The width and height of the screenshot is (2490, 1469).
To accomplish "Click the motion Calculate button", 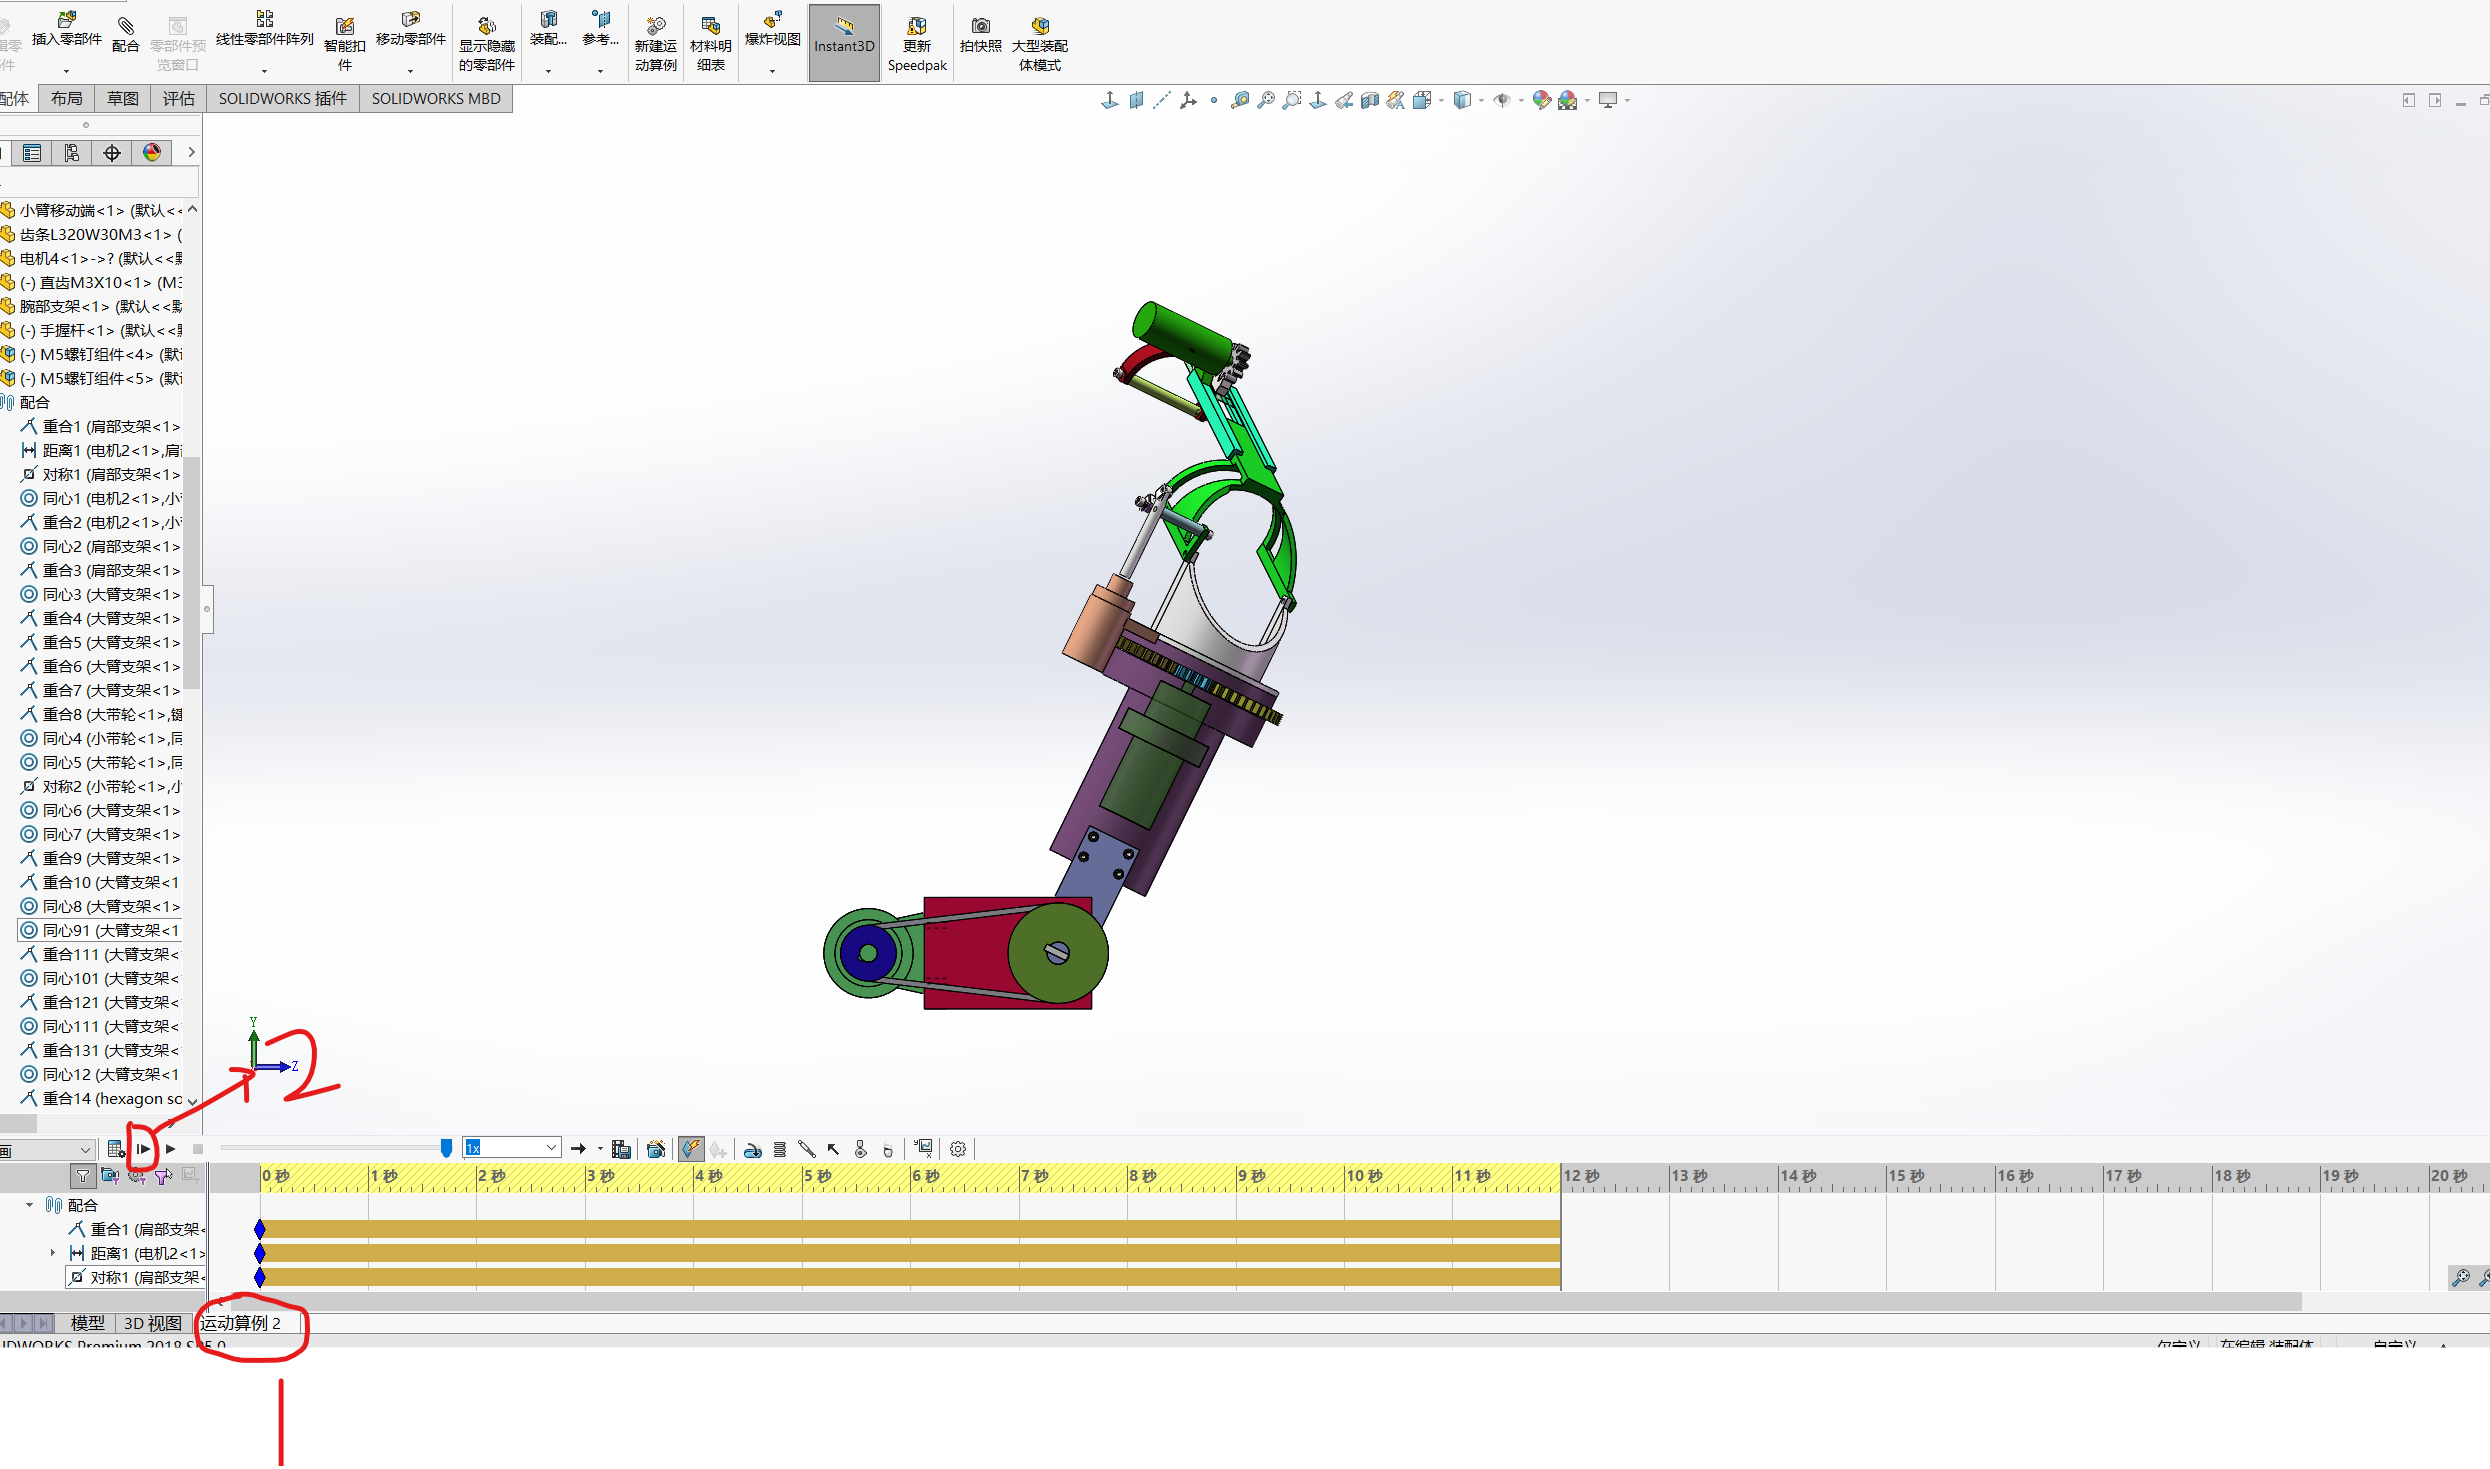I will pyautogui.click(x=116, y=1149).
